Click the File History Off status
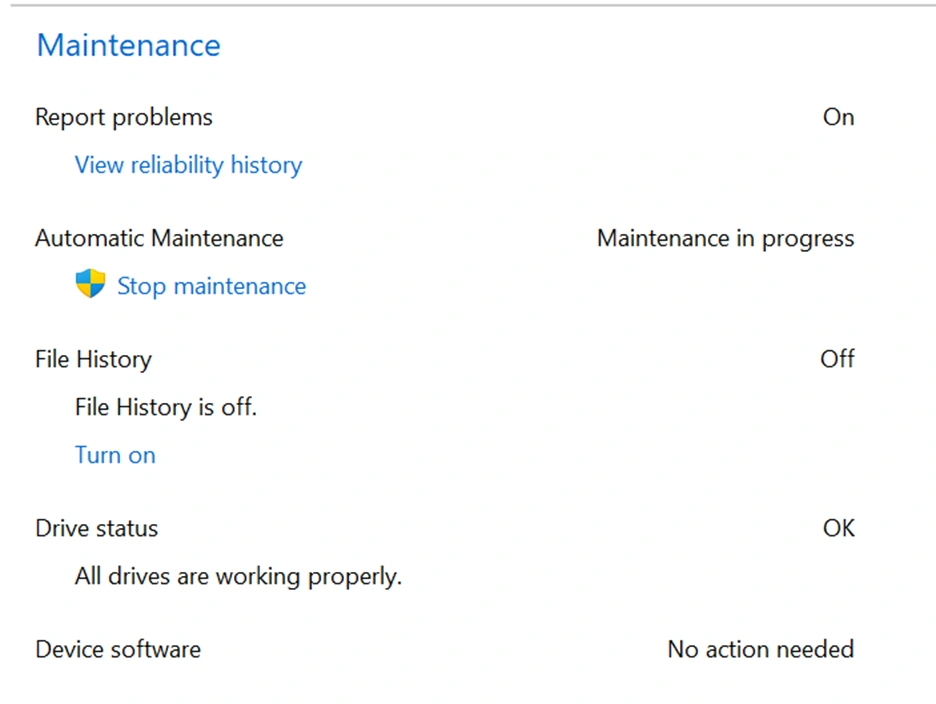This screenshot has height=704, width=936. pos(837,359)
